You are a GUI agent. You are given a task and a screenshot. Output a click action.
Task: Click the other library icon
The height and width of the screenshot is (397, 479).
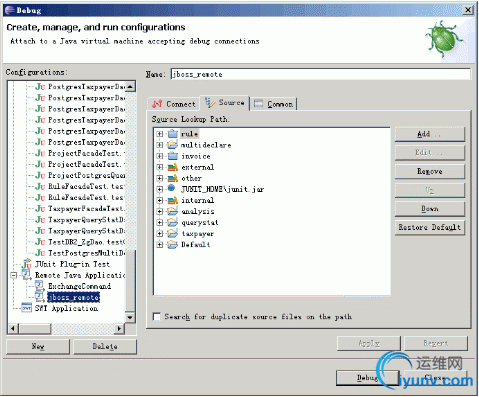pos(173,178)
